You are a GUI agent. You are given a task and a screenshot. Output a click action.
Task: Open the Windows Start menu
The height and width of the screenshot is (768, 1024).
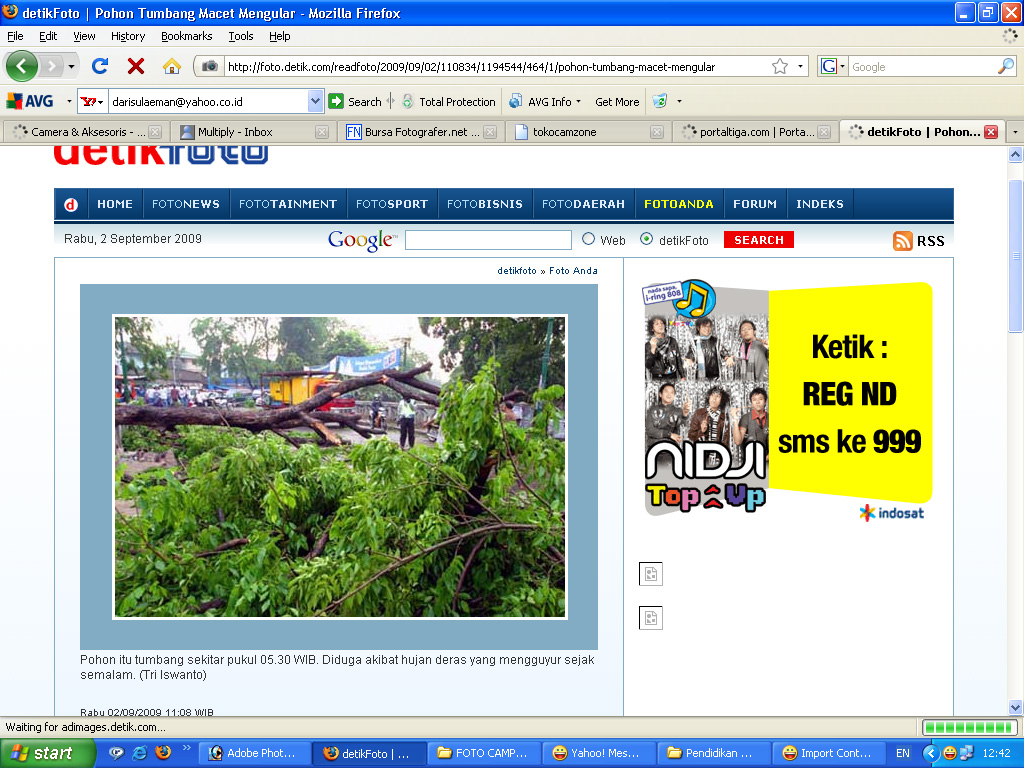point(47,753)
